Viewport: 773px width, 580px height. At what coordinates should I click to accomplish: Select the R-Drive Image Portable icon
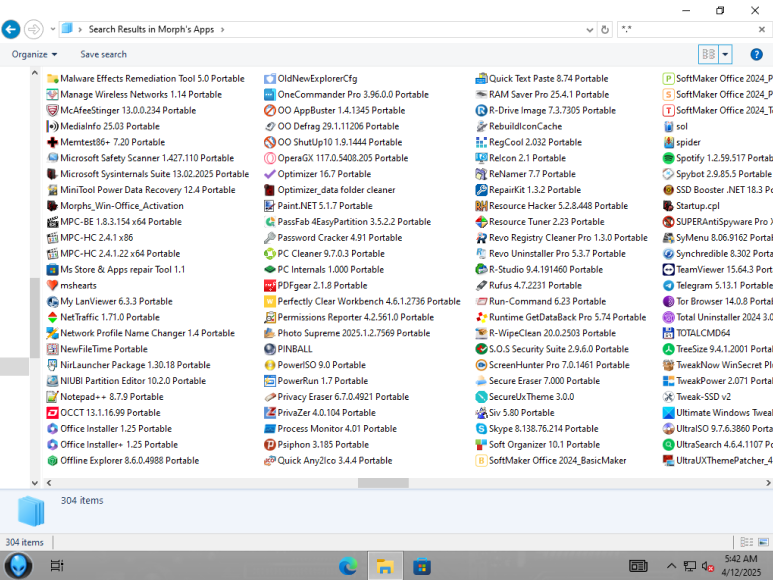point(481,110)
